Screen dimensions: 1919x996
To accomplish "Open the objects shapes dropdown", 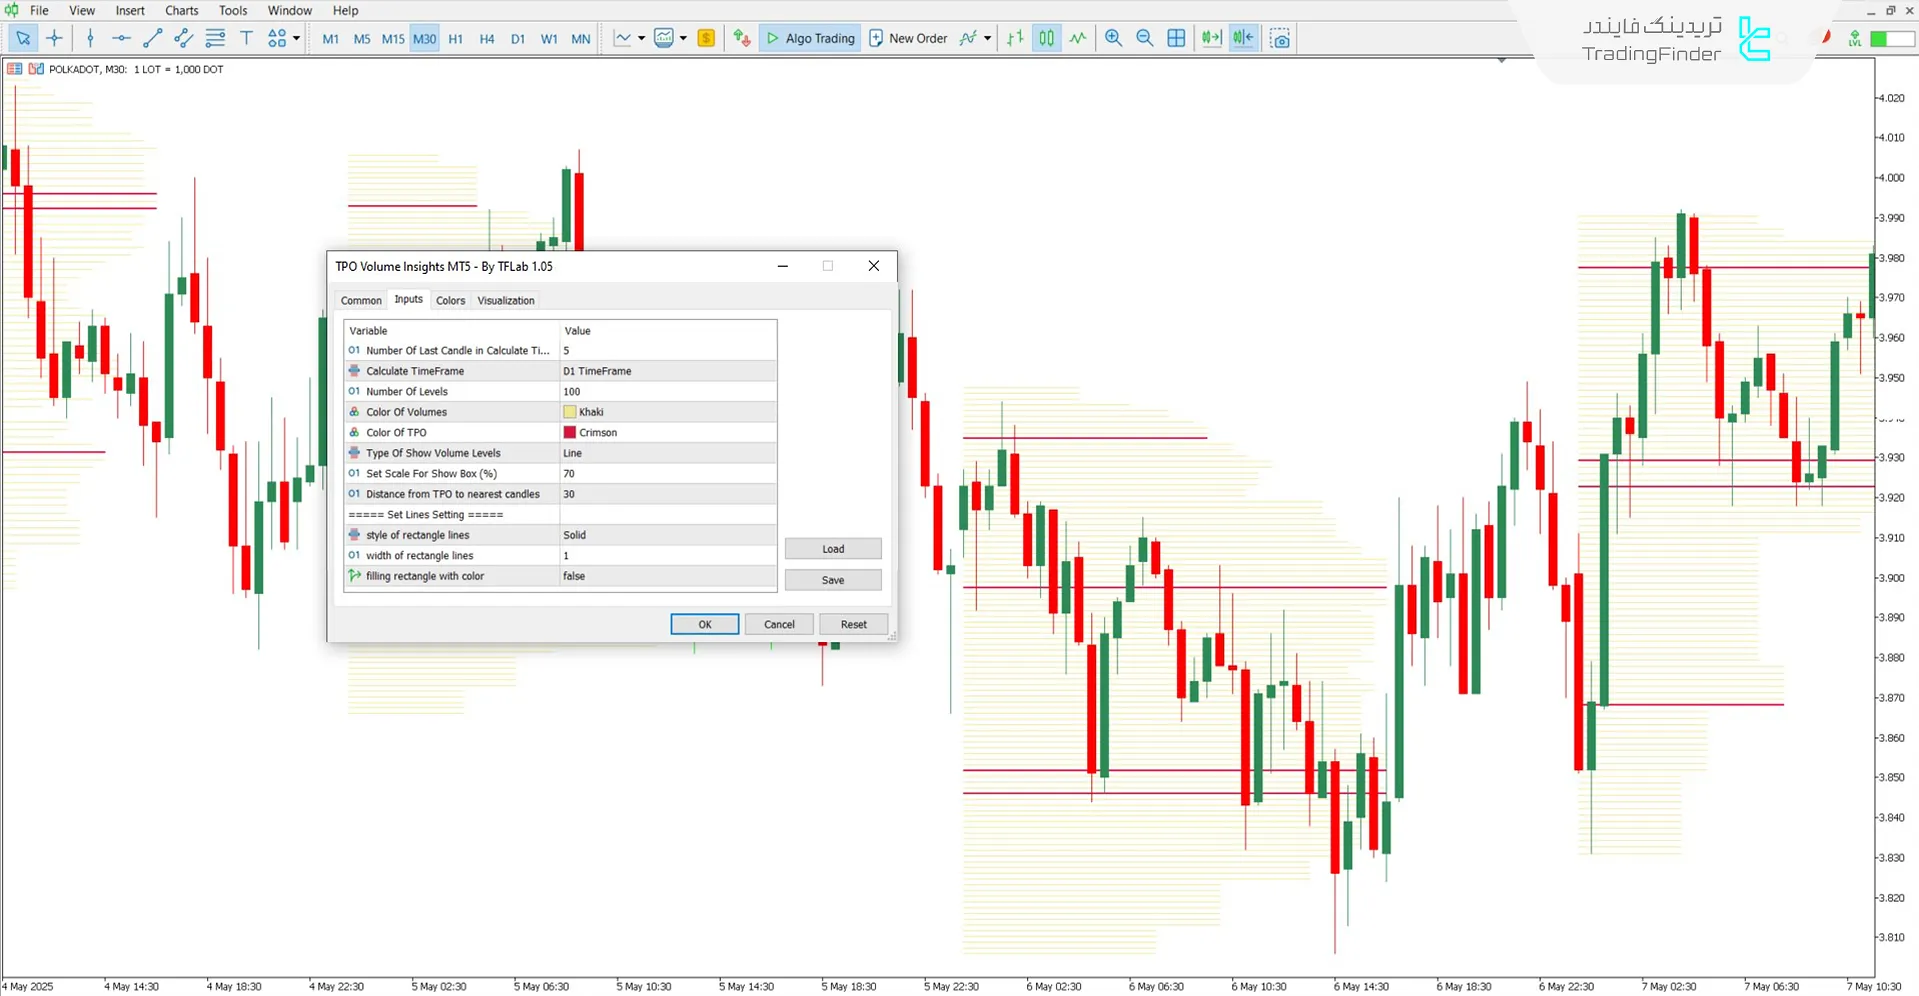I will pos(296,38).
